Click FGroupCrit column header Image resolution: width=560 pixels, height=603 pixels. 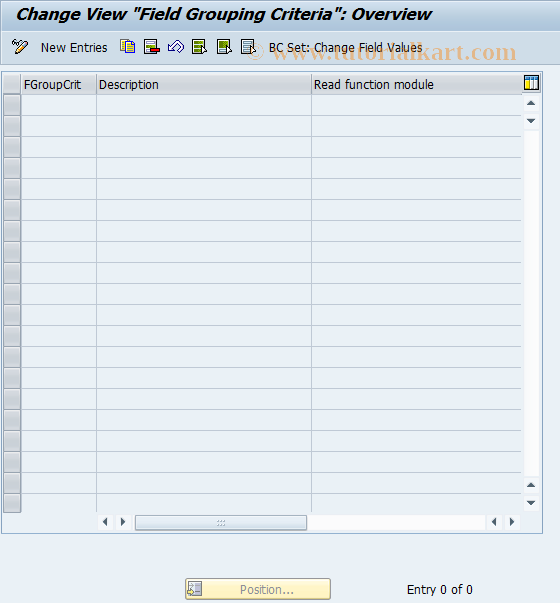click(x=59, y=84)
